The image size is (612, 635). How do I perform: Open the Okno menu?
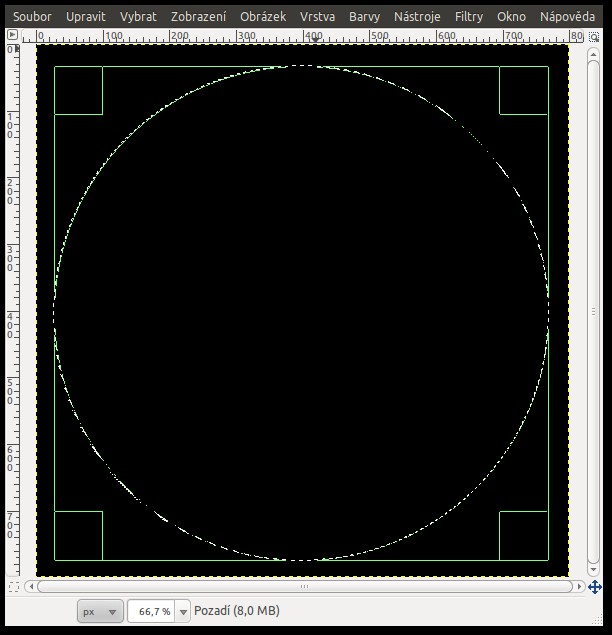(x=511, y=17)
